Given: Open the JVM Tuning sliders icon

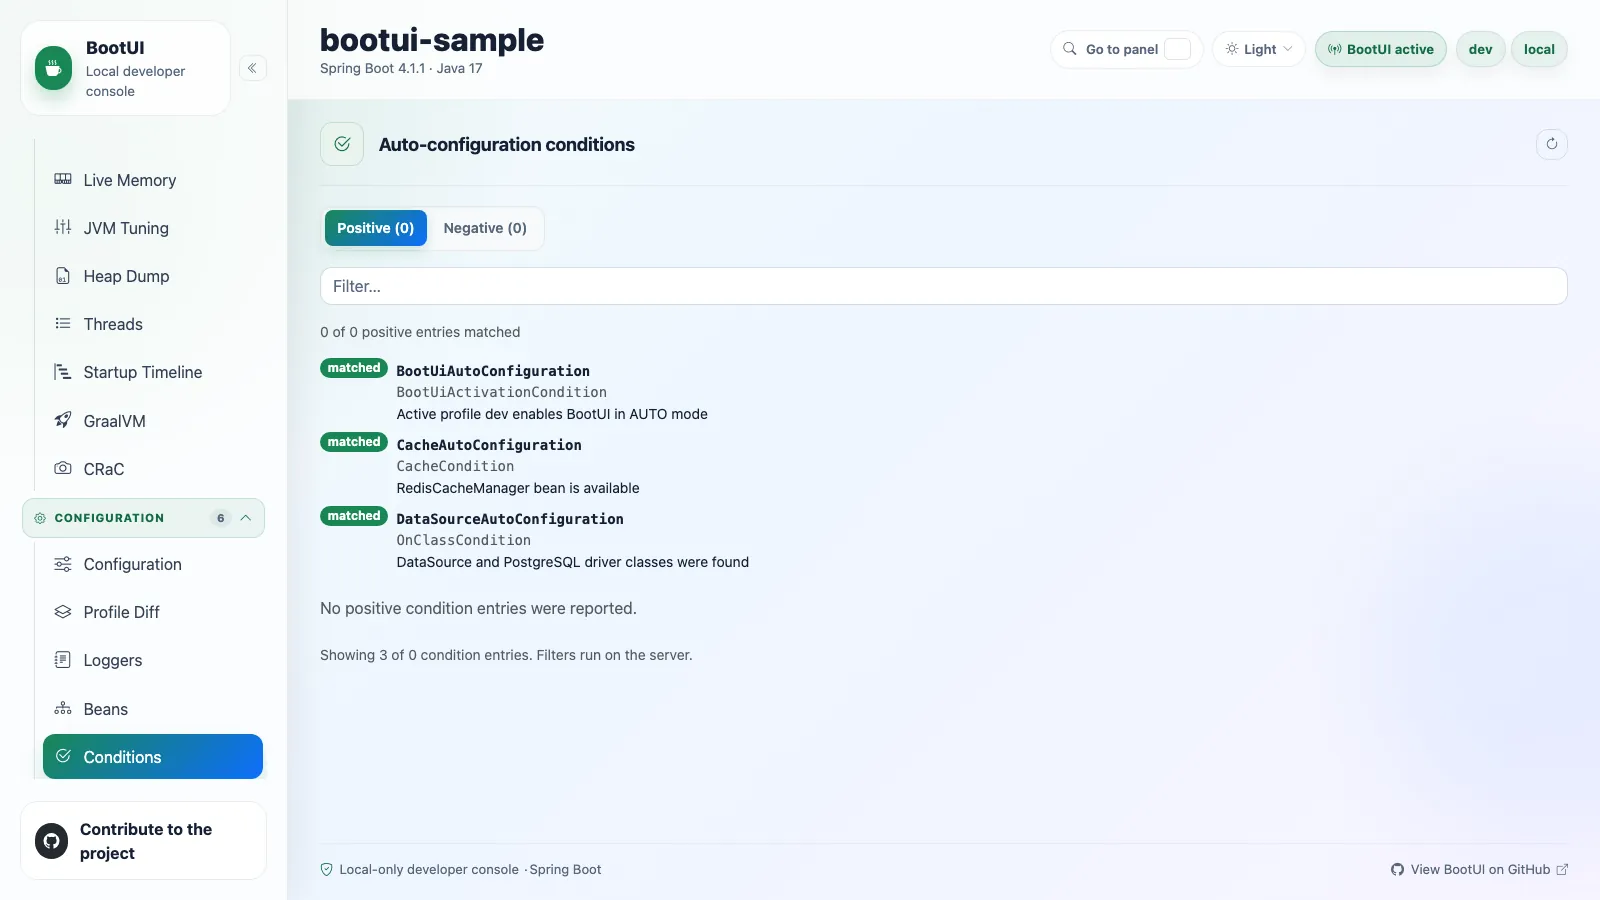Looking at the screenshot, I should (x=63, y=227).
